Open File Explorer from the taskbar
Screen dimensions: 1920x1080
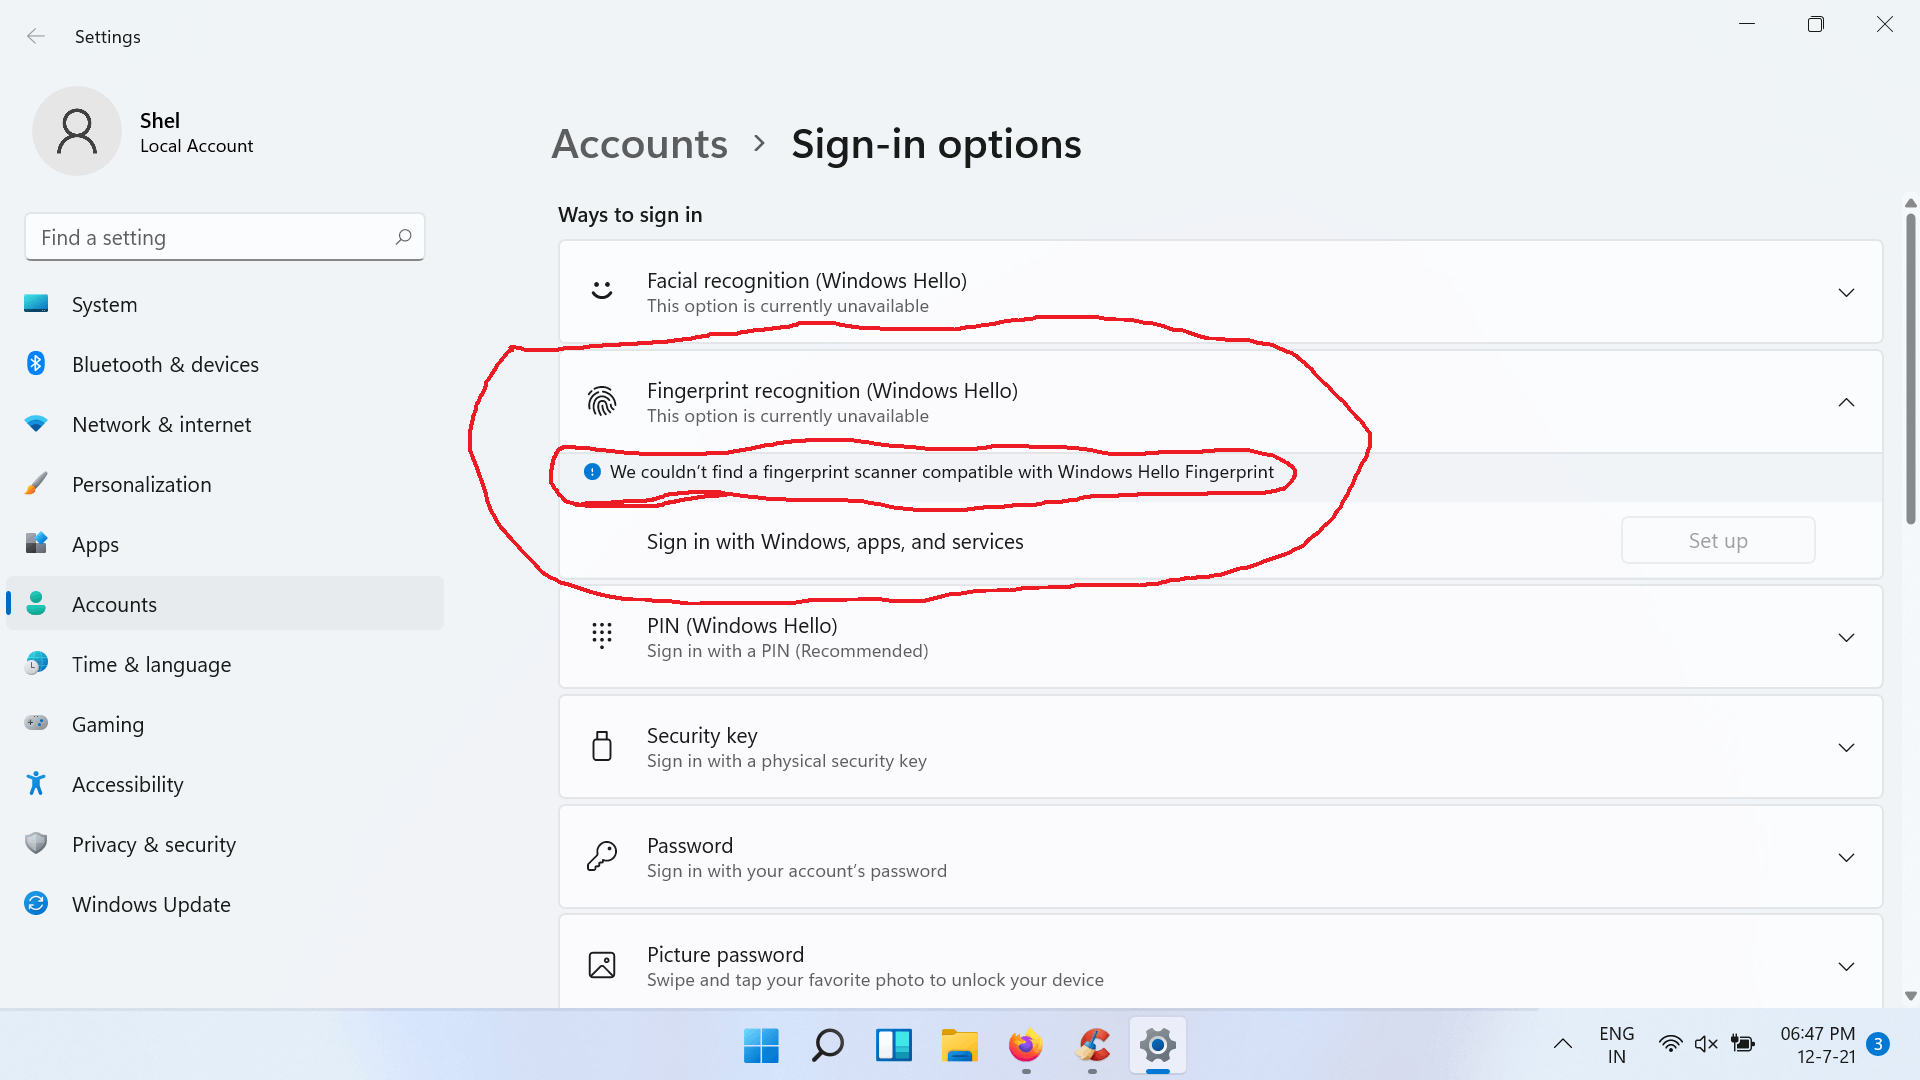coord(959,1046)
